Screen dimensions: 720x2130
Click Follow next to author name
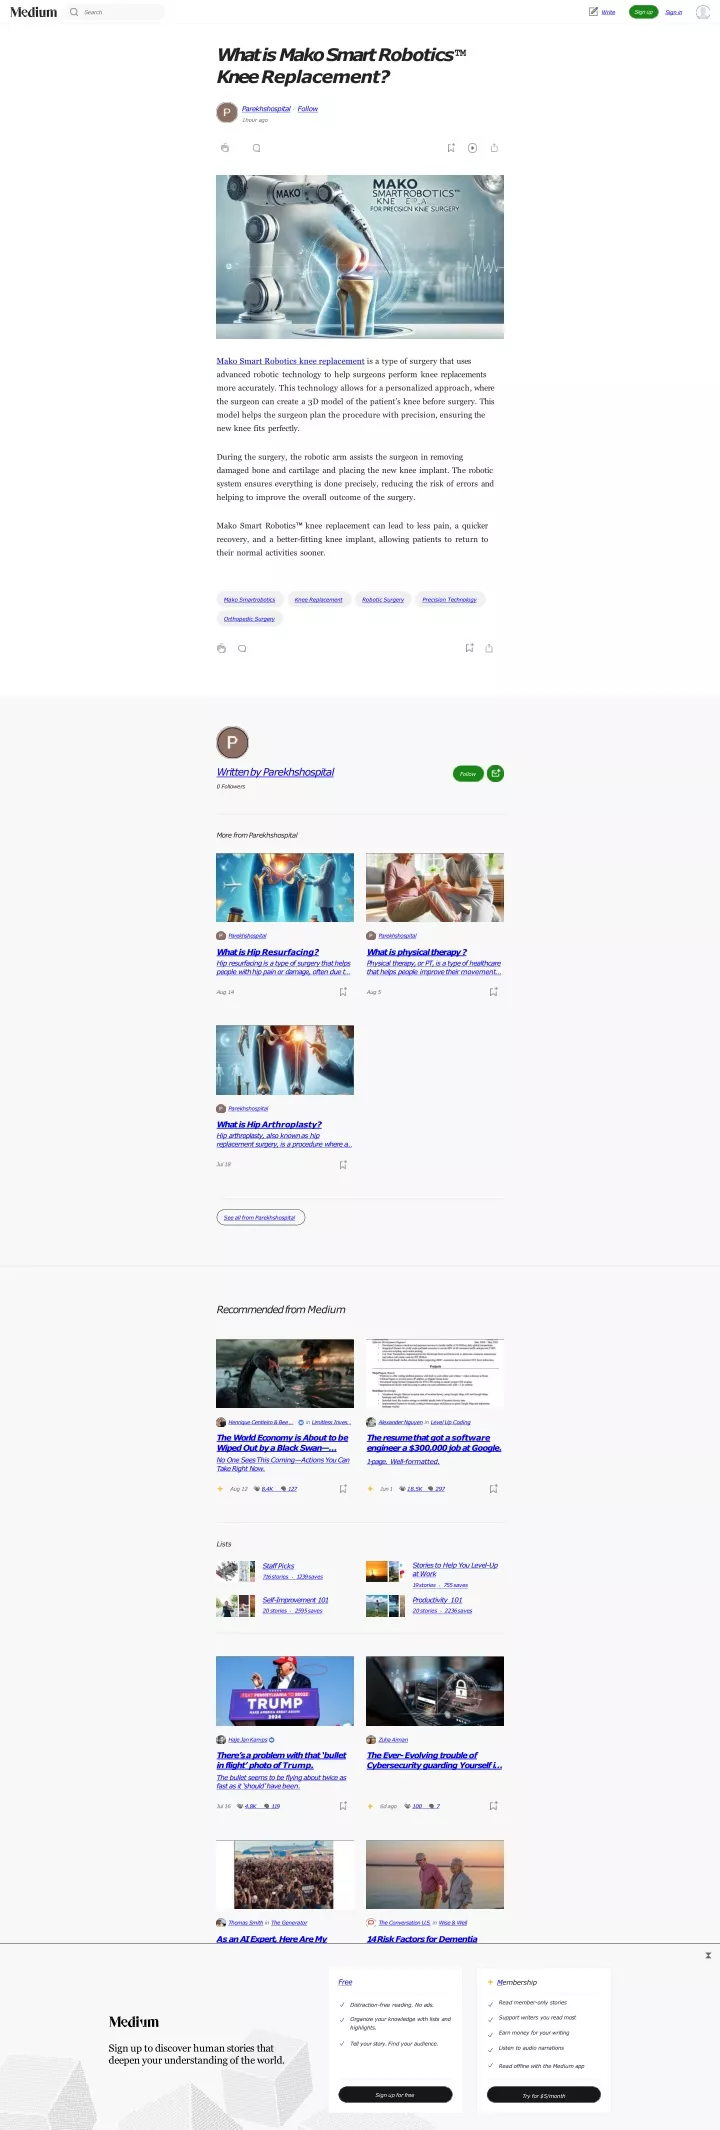click(308, 109)
